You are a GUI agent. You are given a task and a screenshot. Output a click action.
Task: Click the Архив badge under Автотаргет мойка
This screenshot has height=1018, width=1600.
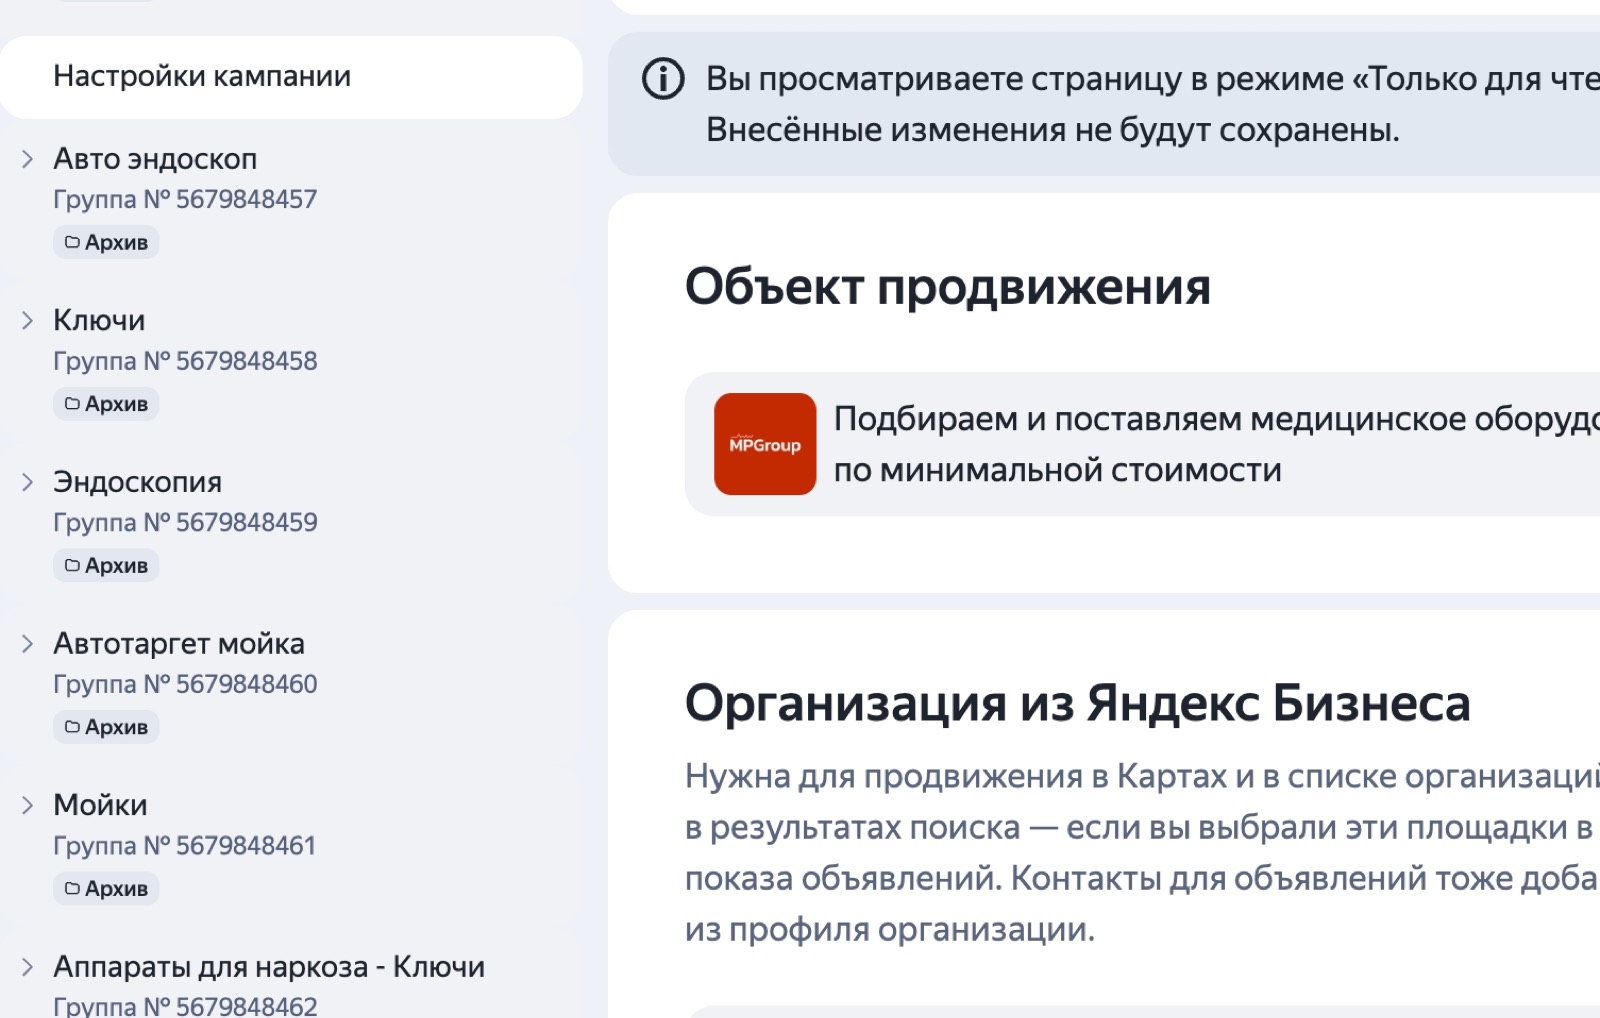point(106,727)
